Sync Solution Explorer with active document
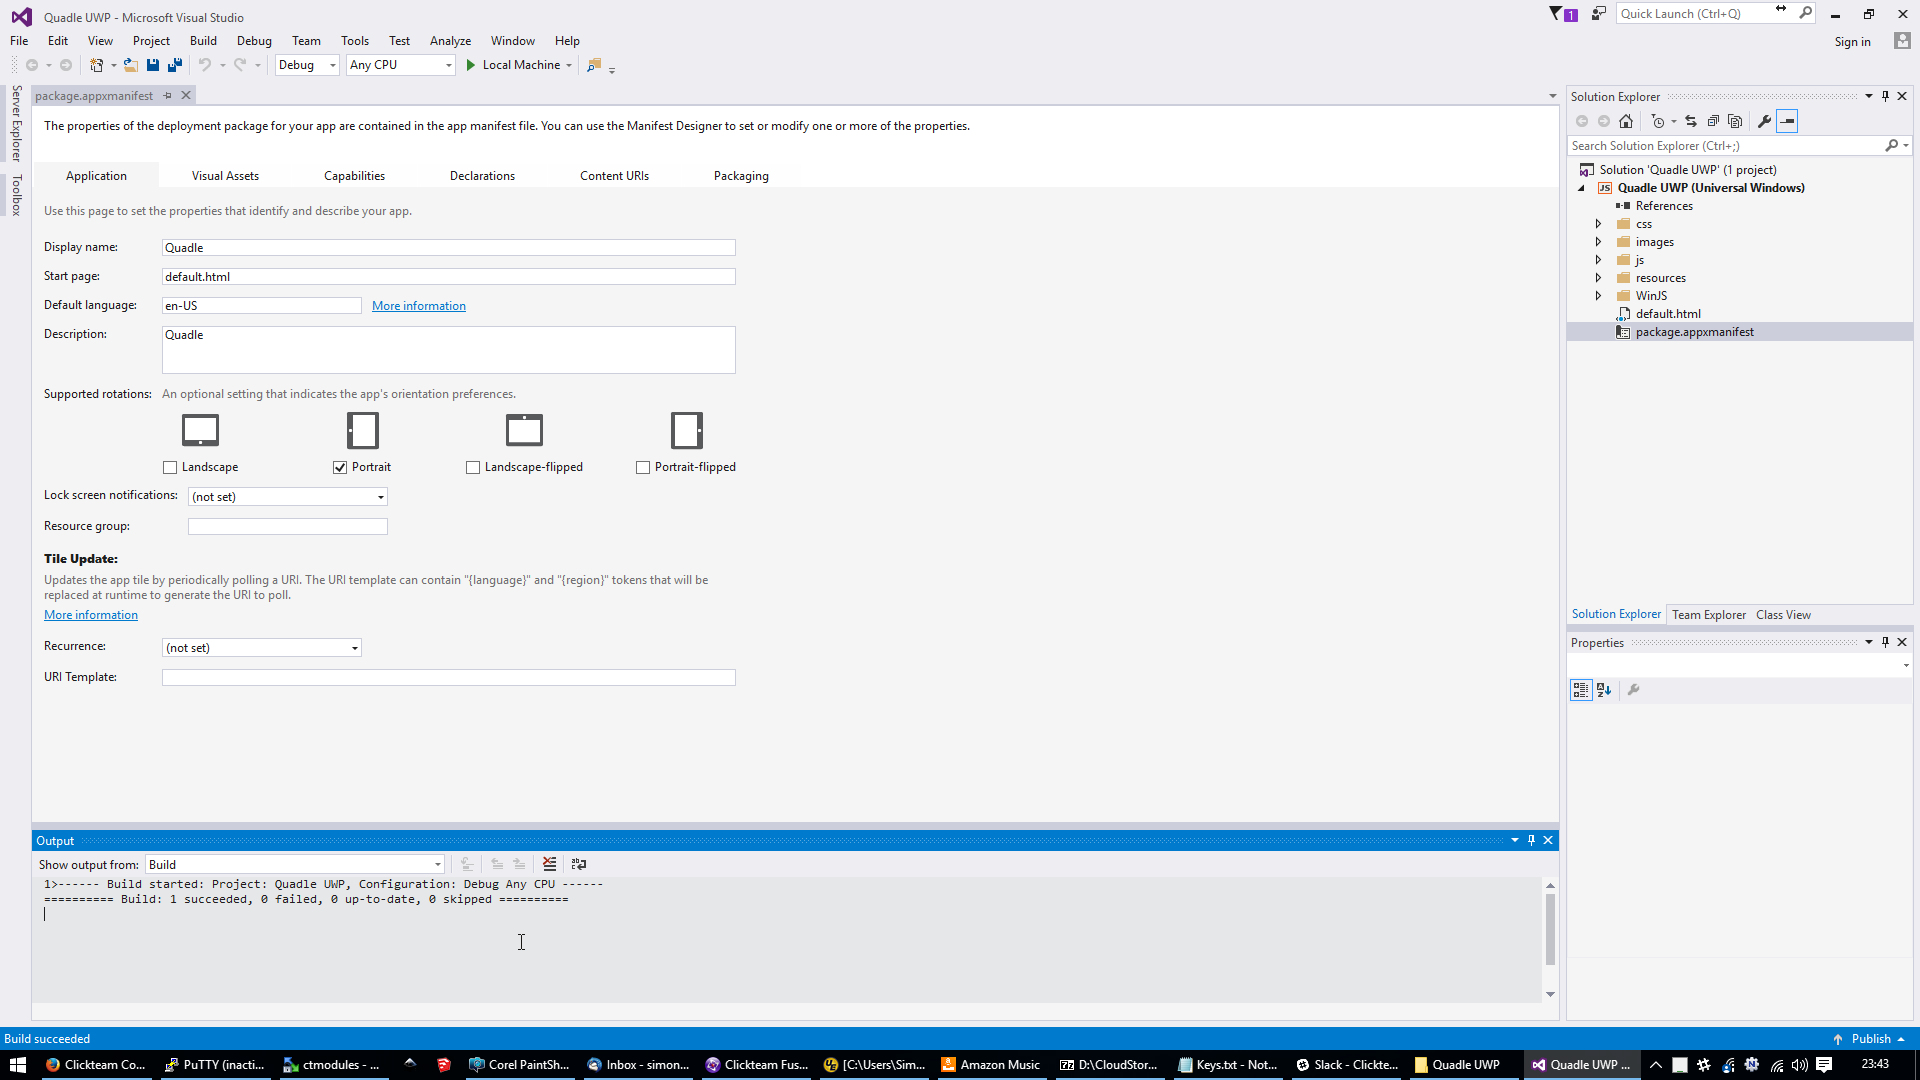This screenshot has width=1920, height=1080. click(x=1690, y=121)
